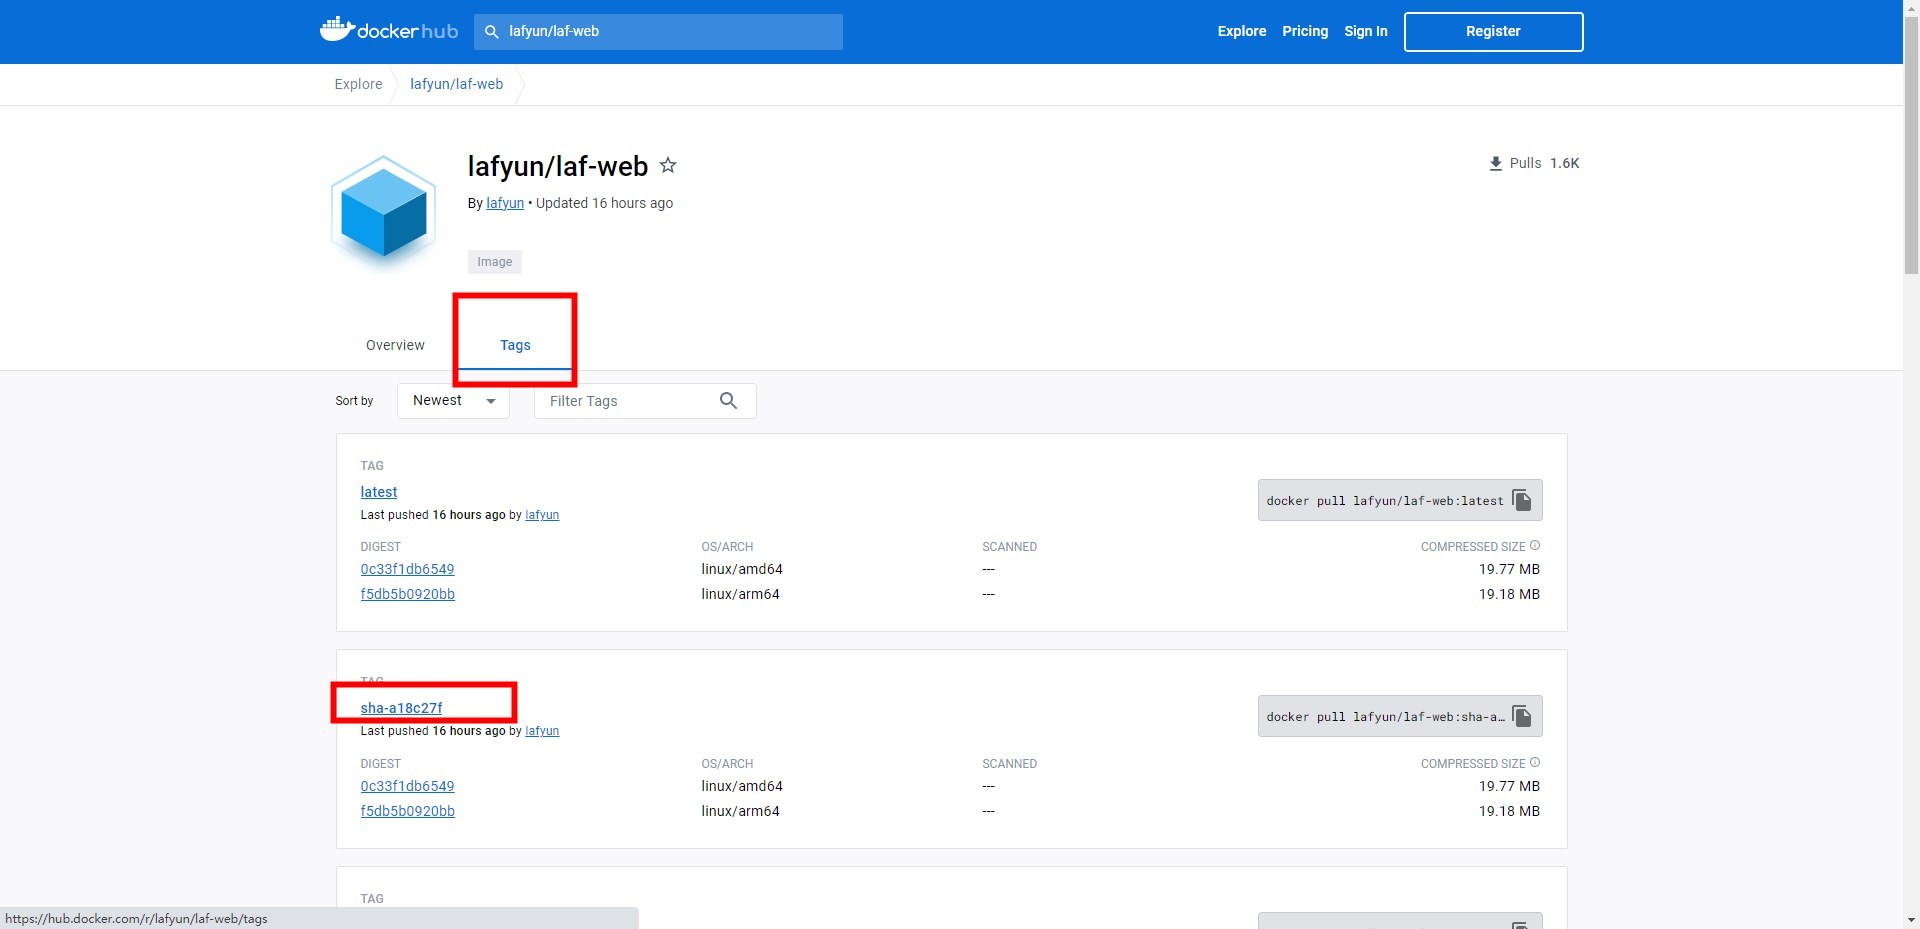Open digest f5db5b0920bb under sha-a18c27f

pyautogui.click(x=407, y=811)
